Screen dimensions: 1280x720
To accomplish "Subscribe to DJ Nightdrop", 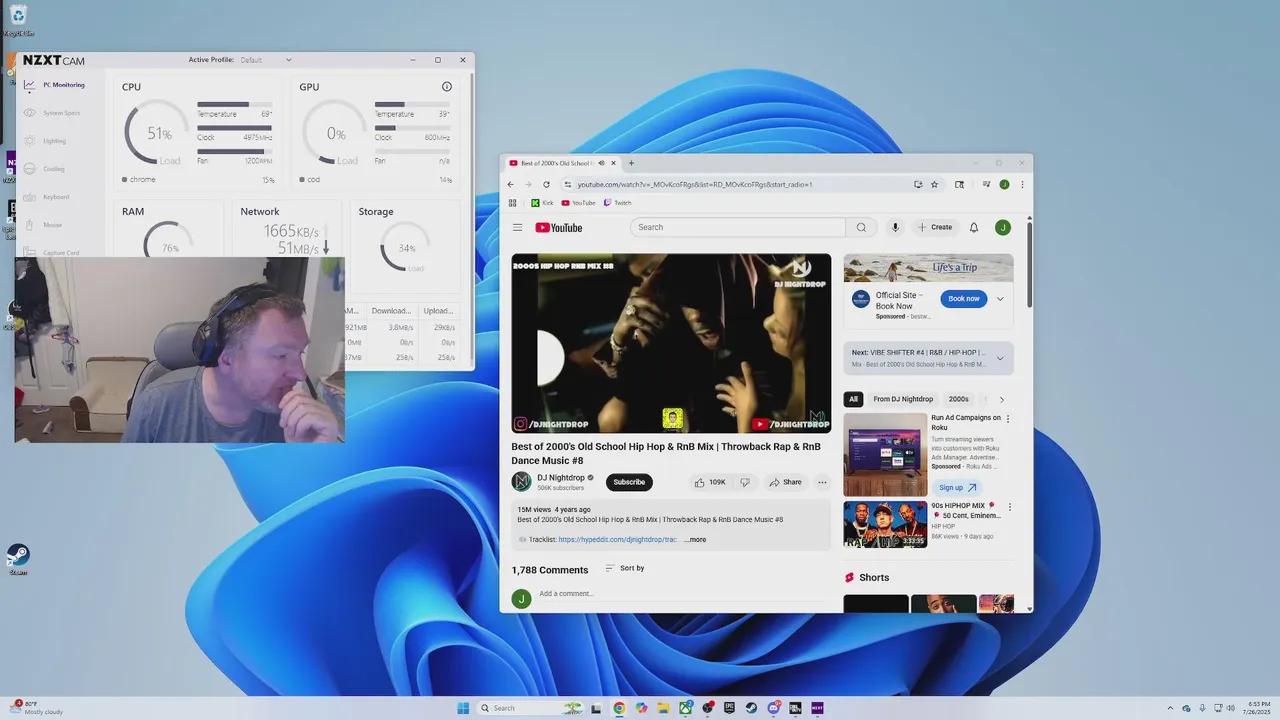I will coord(629,482).
